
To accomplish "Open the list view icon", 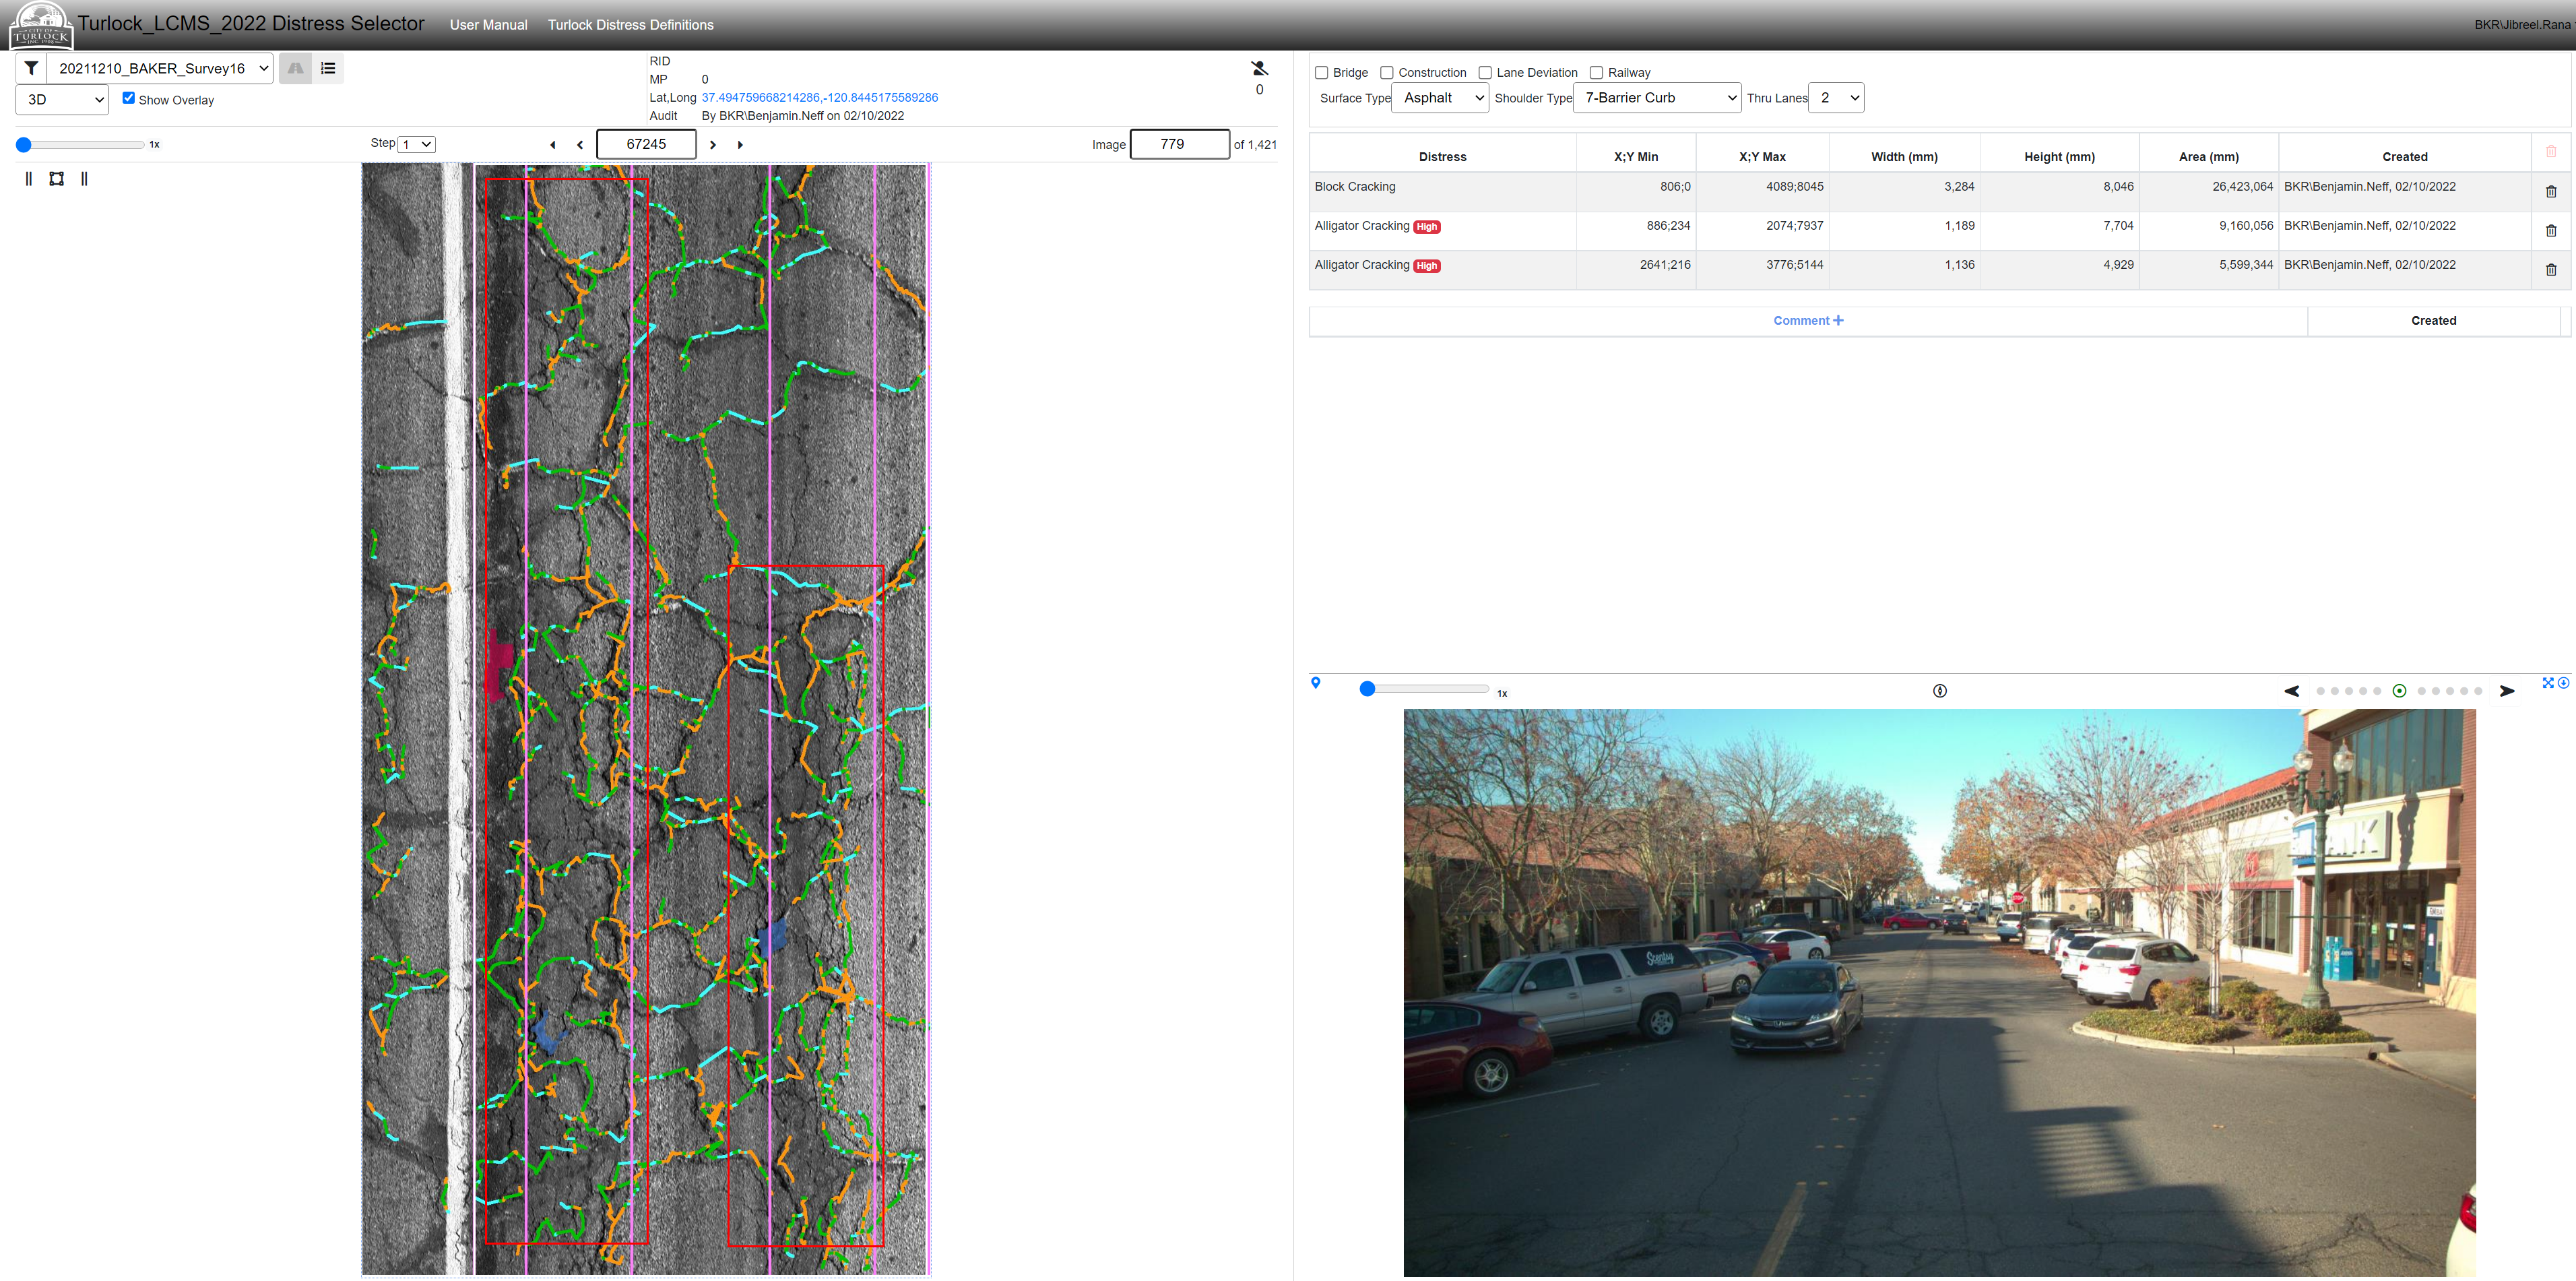I will [x=328, y=68].
